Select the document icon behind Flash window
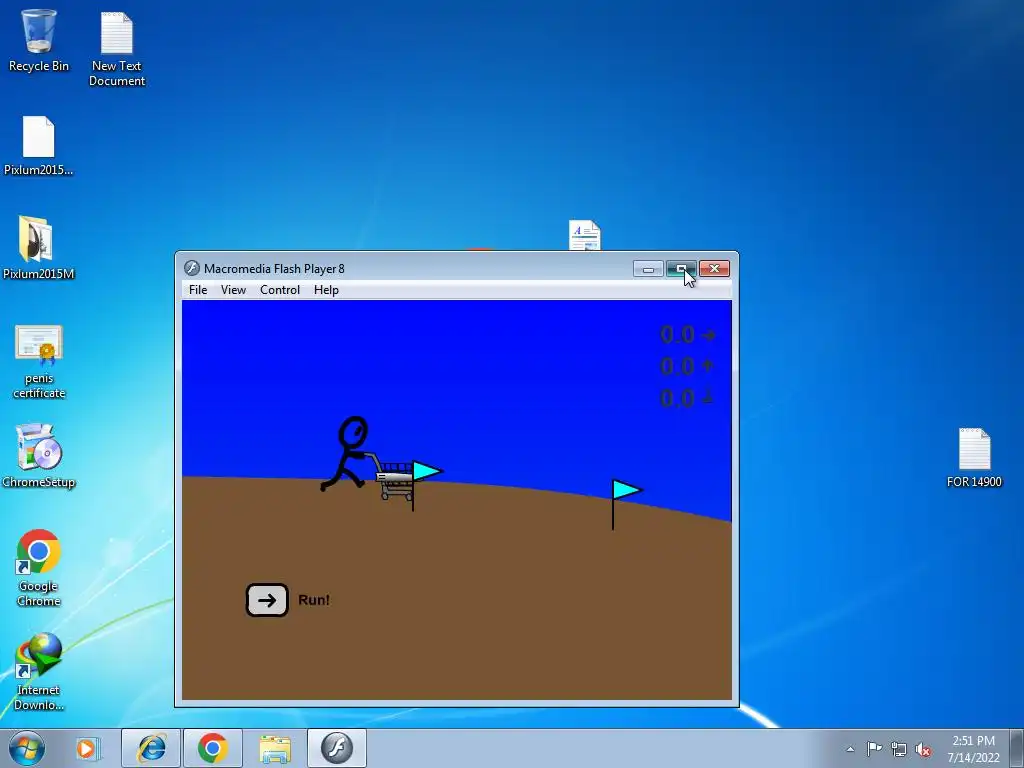This screenshot has height=768, width=1024. pyautogui.click(x=584, y=235)
